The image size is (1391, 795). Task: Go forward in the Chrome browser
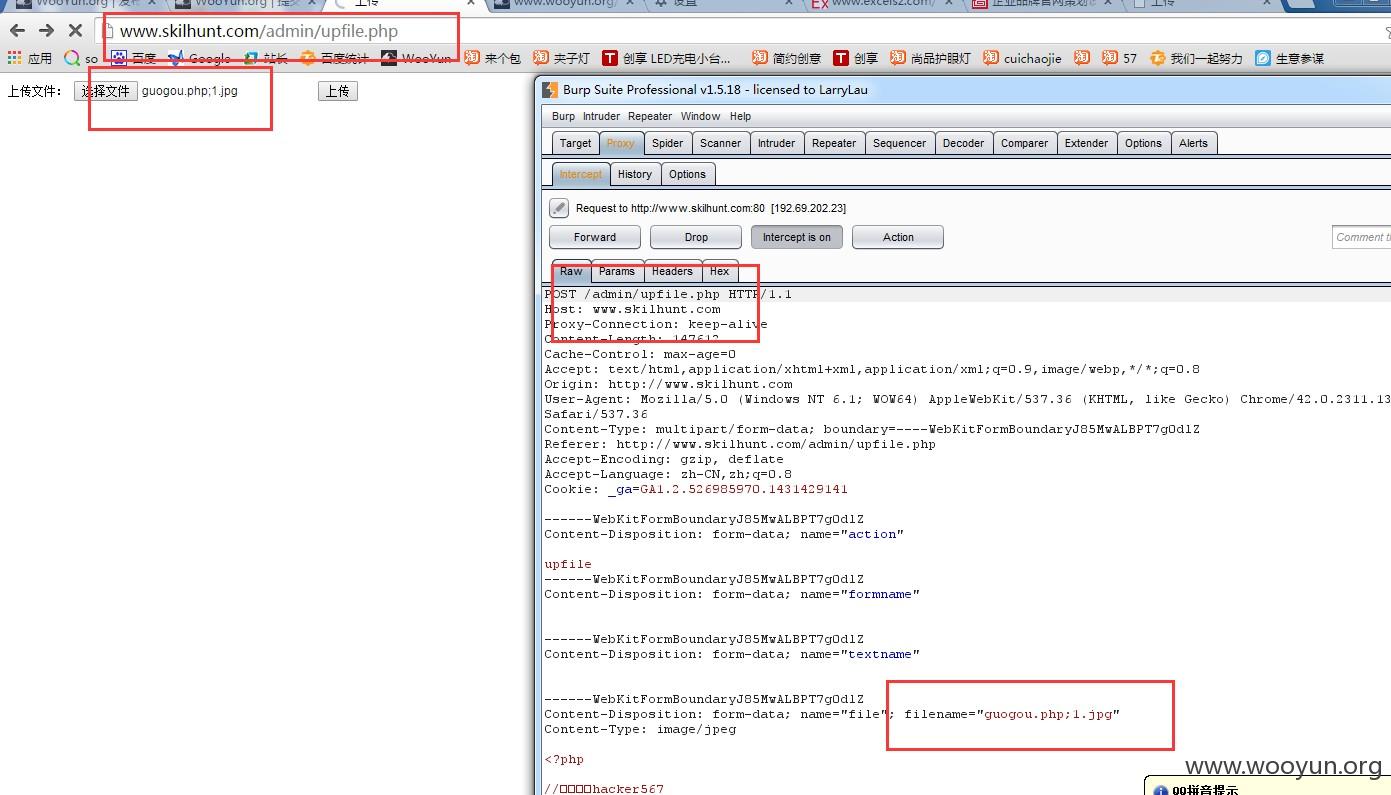(46, 31)
